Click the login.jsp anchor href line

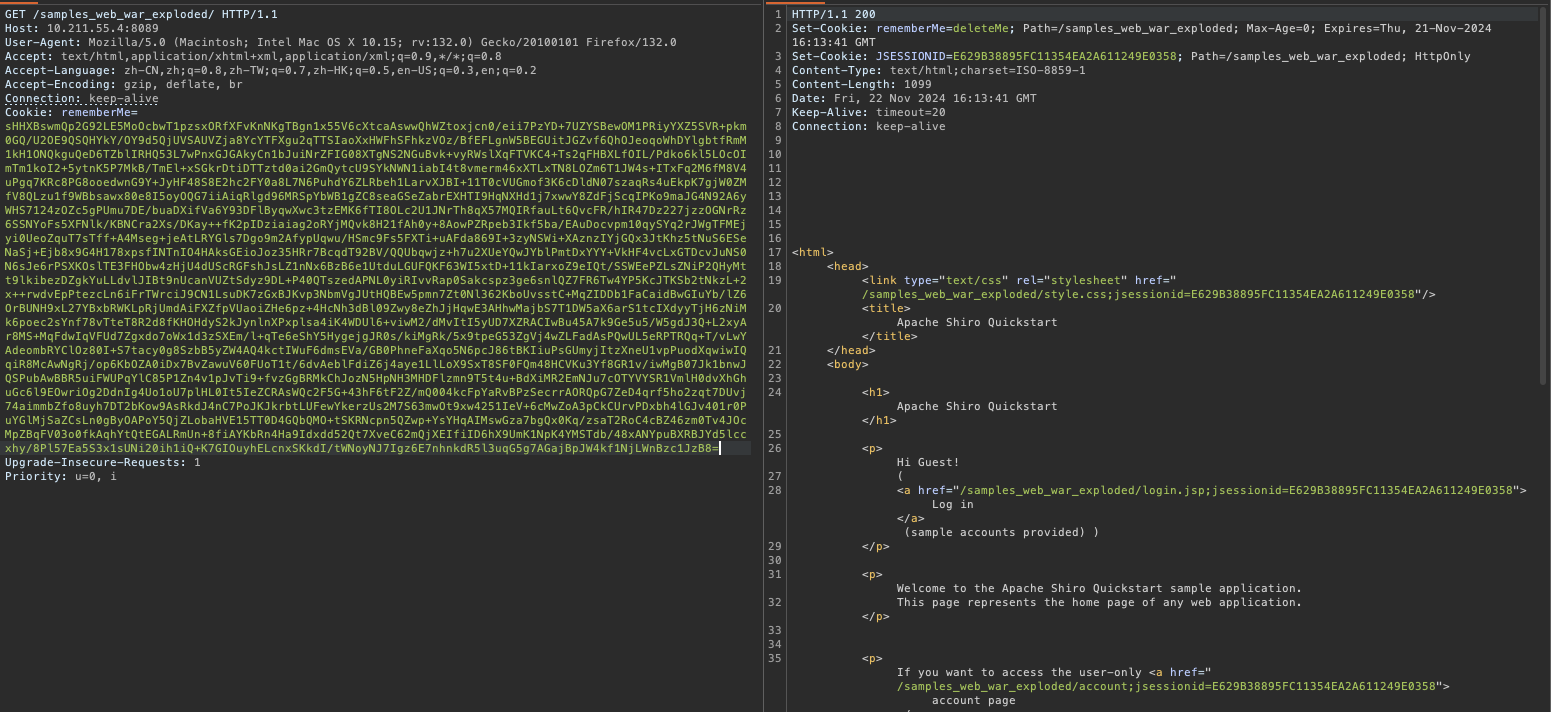pyautogui.click(x=1212, y=490)
